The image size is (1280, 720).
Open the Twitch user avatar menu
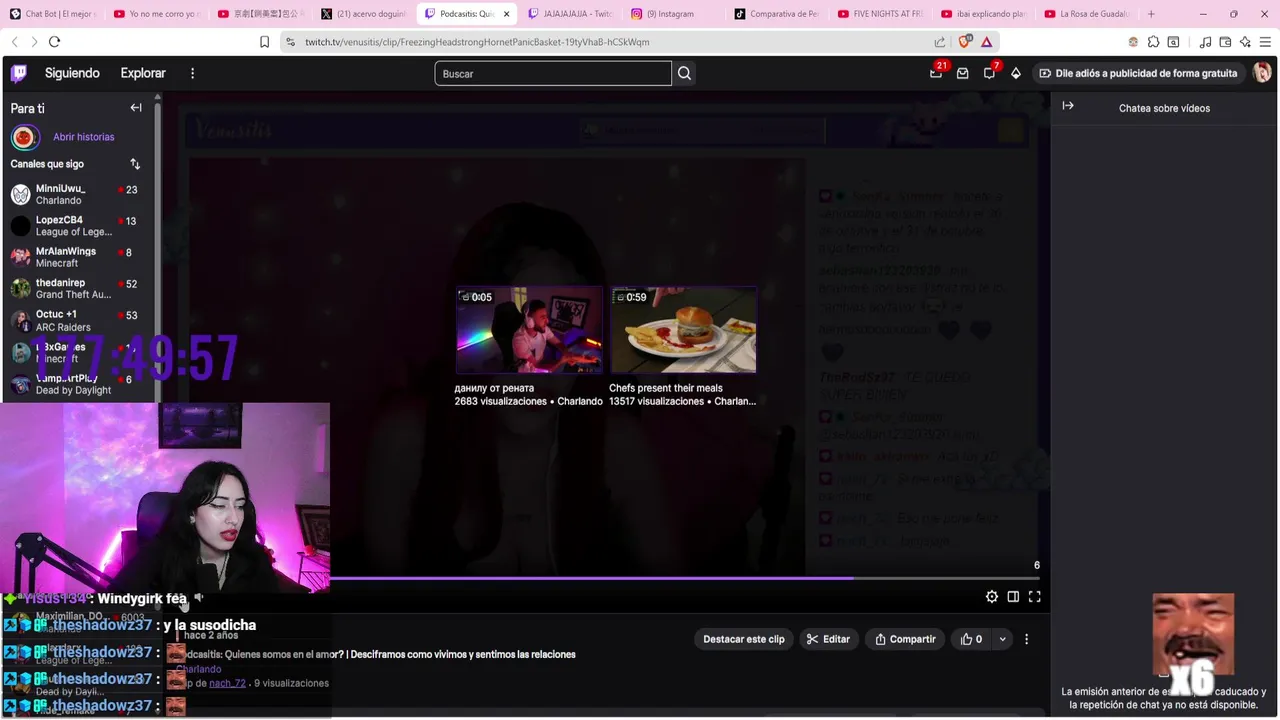pyautogui.click(x=1262, y=73)
